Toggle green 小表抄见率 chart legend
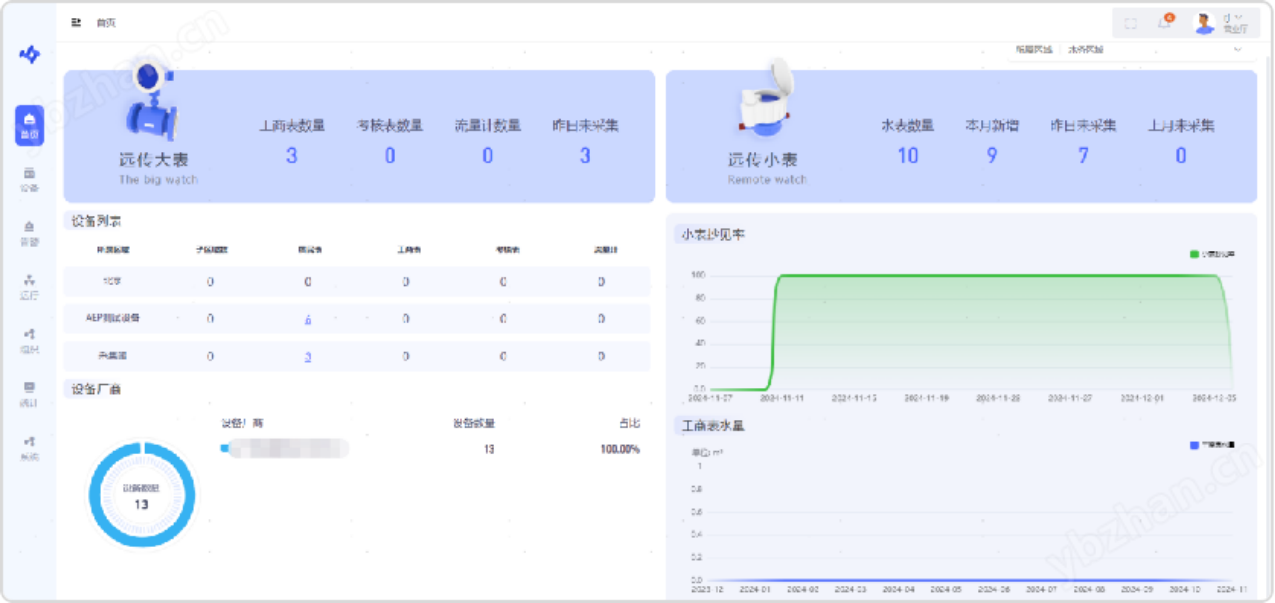The width and height of the screenshot is (1275, 603). [1212, 254]
